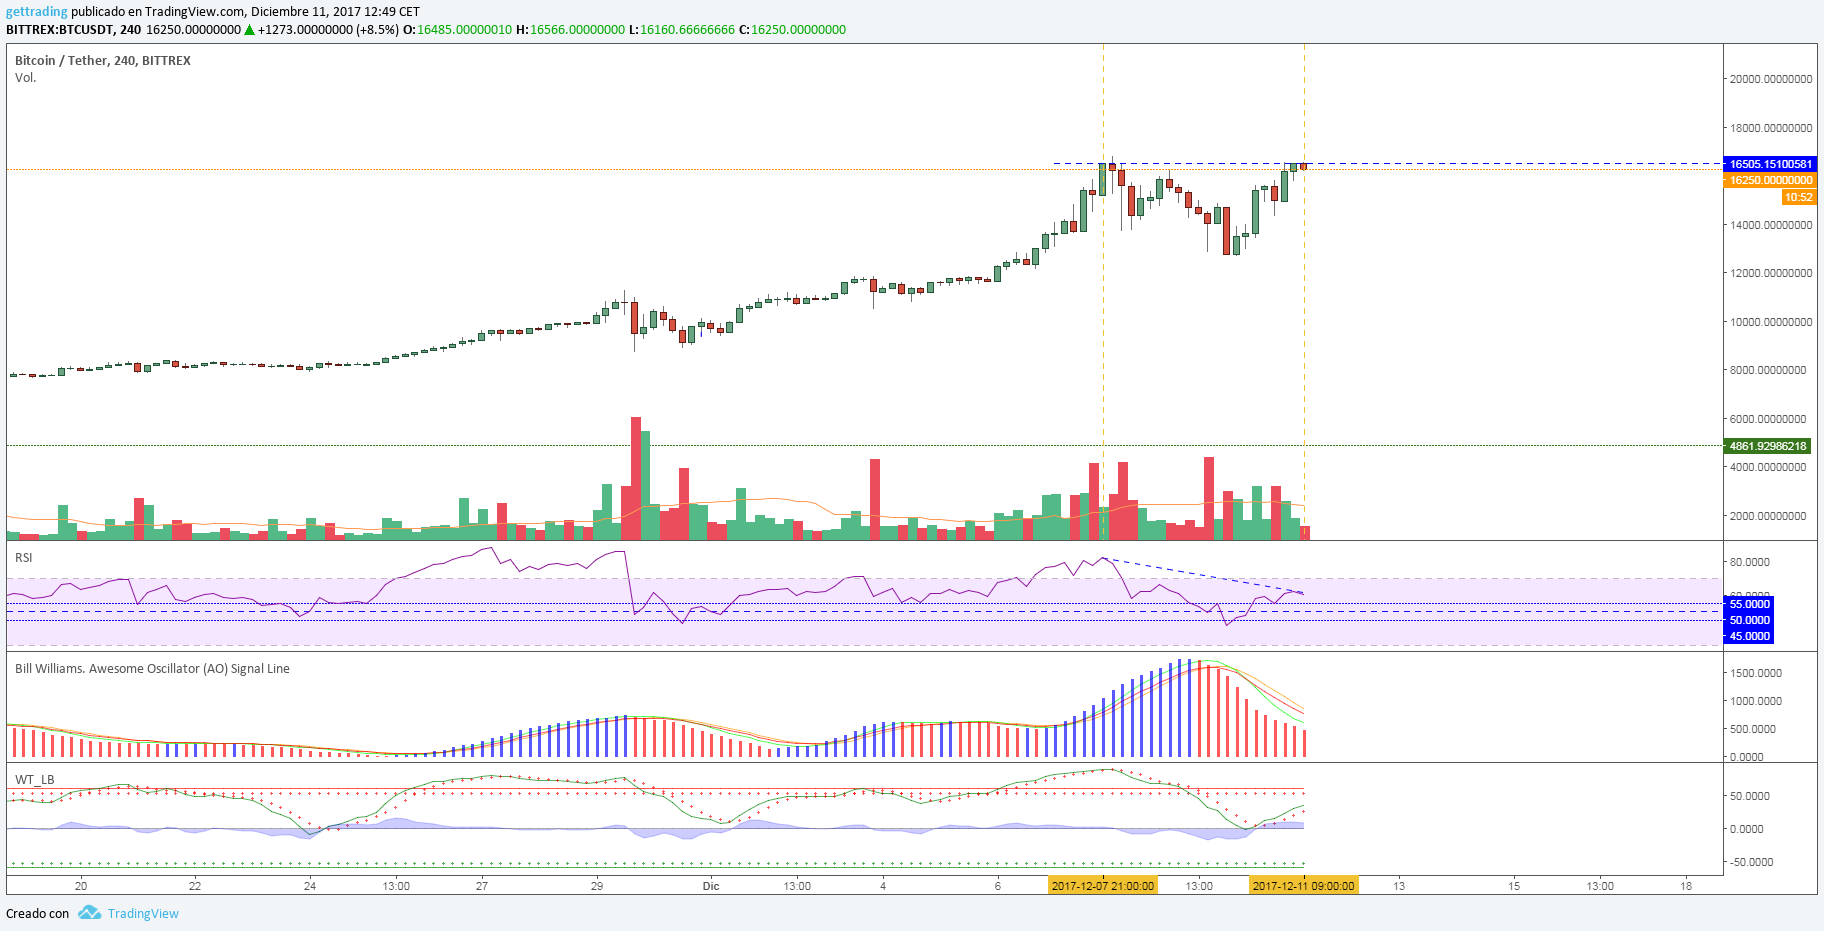The image size is (1824, 931).
Task: Click the 20000.00000000 price axis label
Action: coord(1771,79)
